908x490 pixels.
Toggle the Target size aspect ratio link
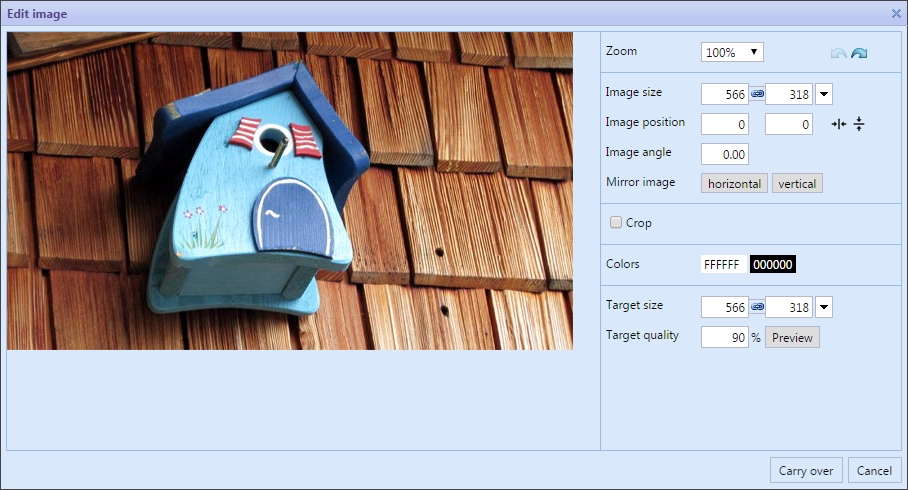pos(757,307)
